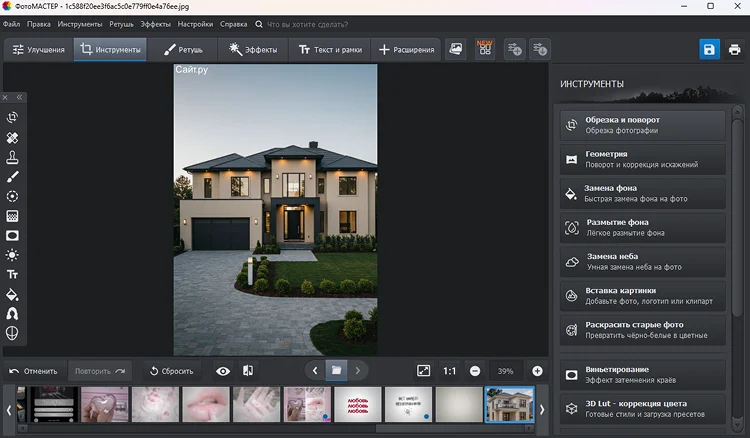Select the brush tool in left toolbar
Screen dimensions: 750x438
(x=12, y=177)
